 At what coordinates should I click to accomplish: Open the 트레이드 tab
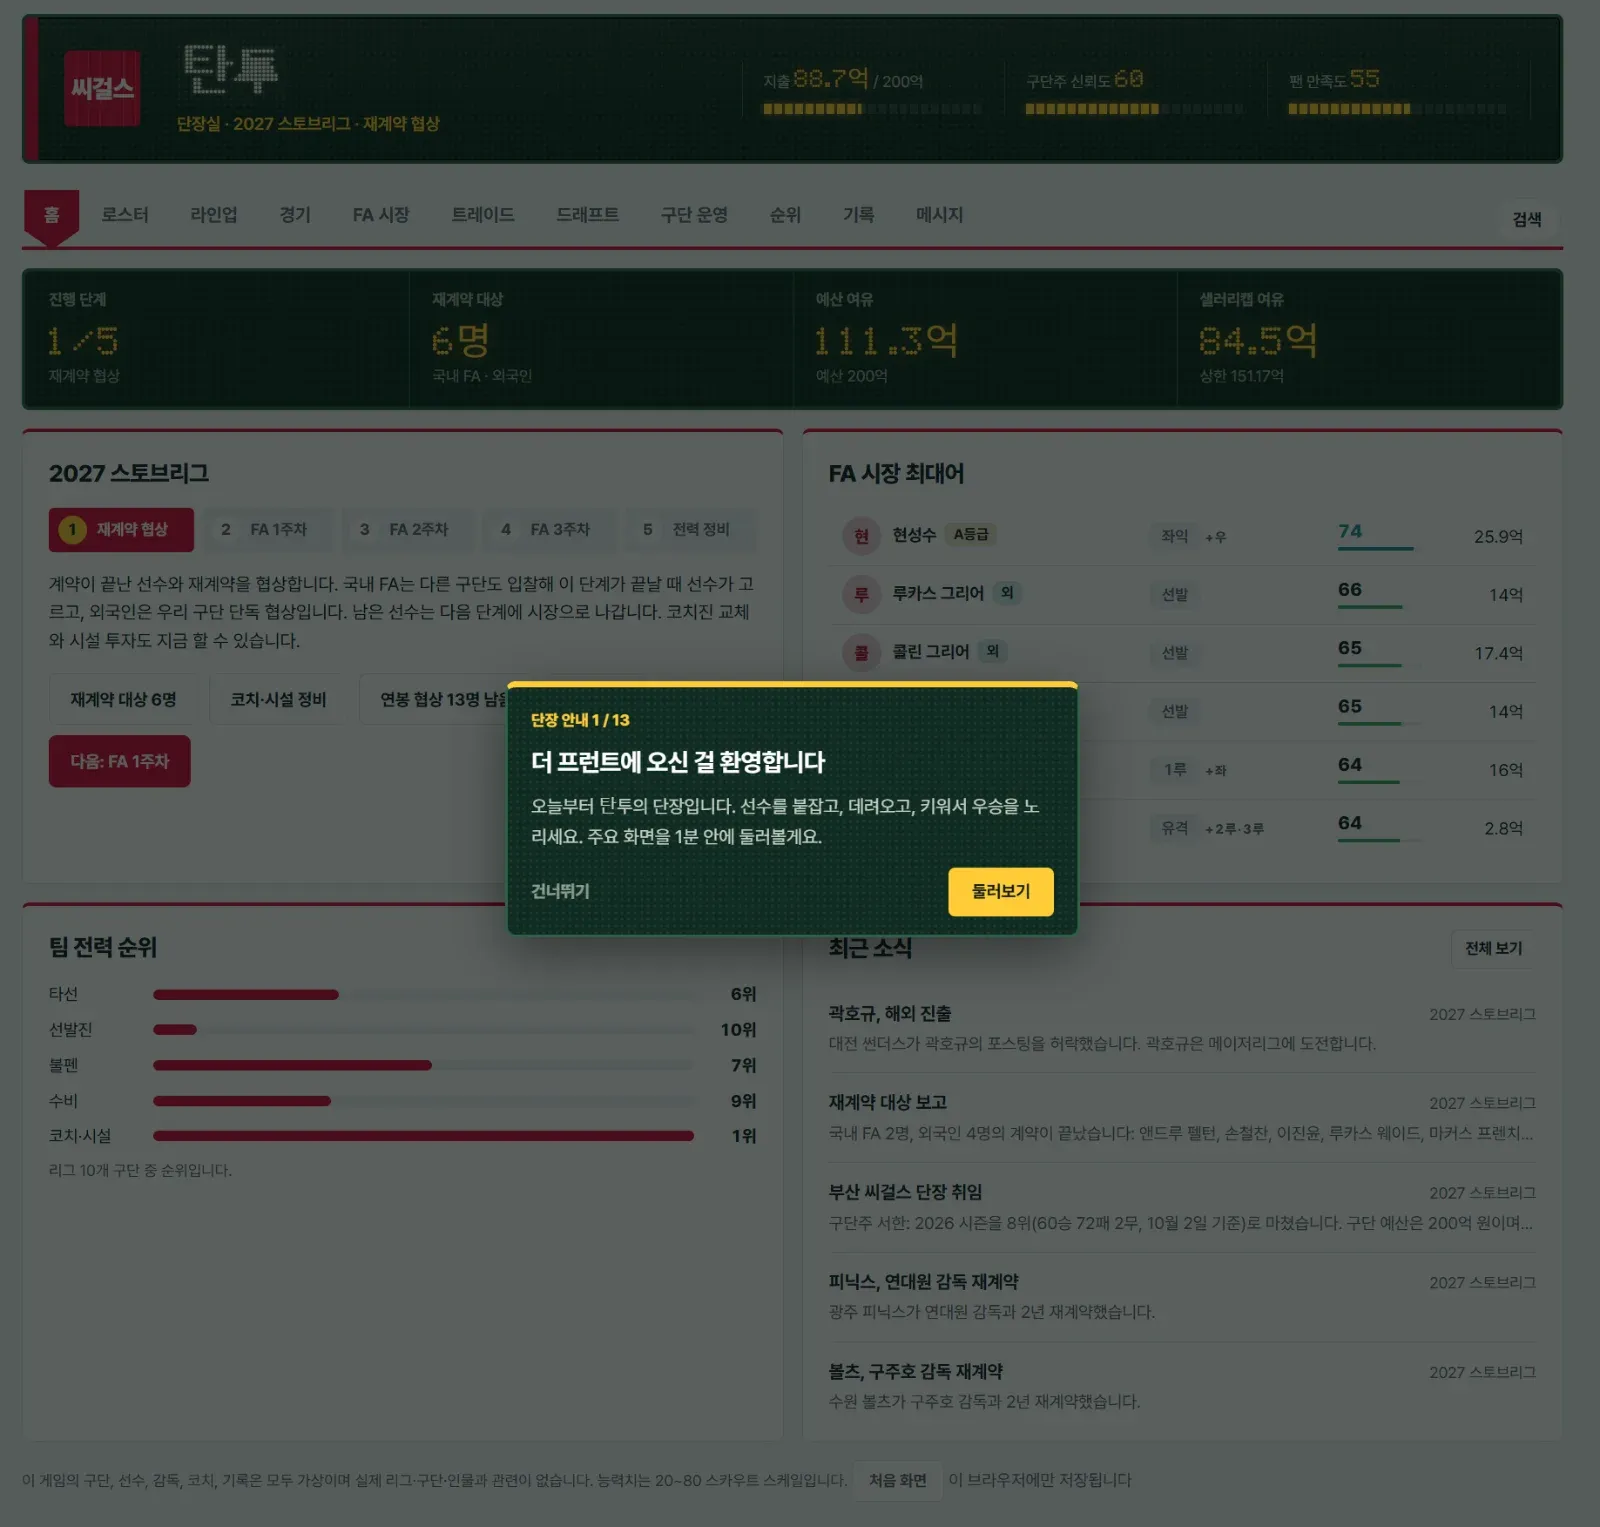483,215
